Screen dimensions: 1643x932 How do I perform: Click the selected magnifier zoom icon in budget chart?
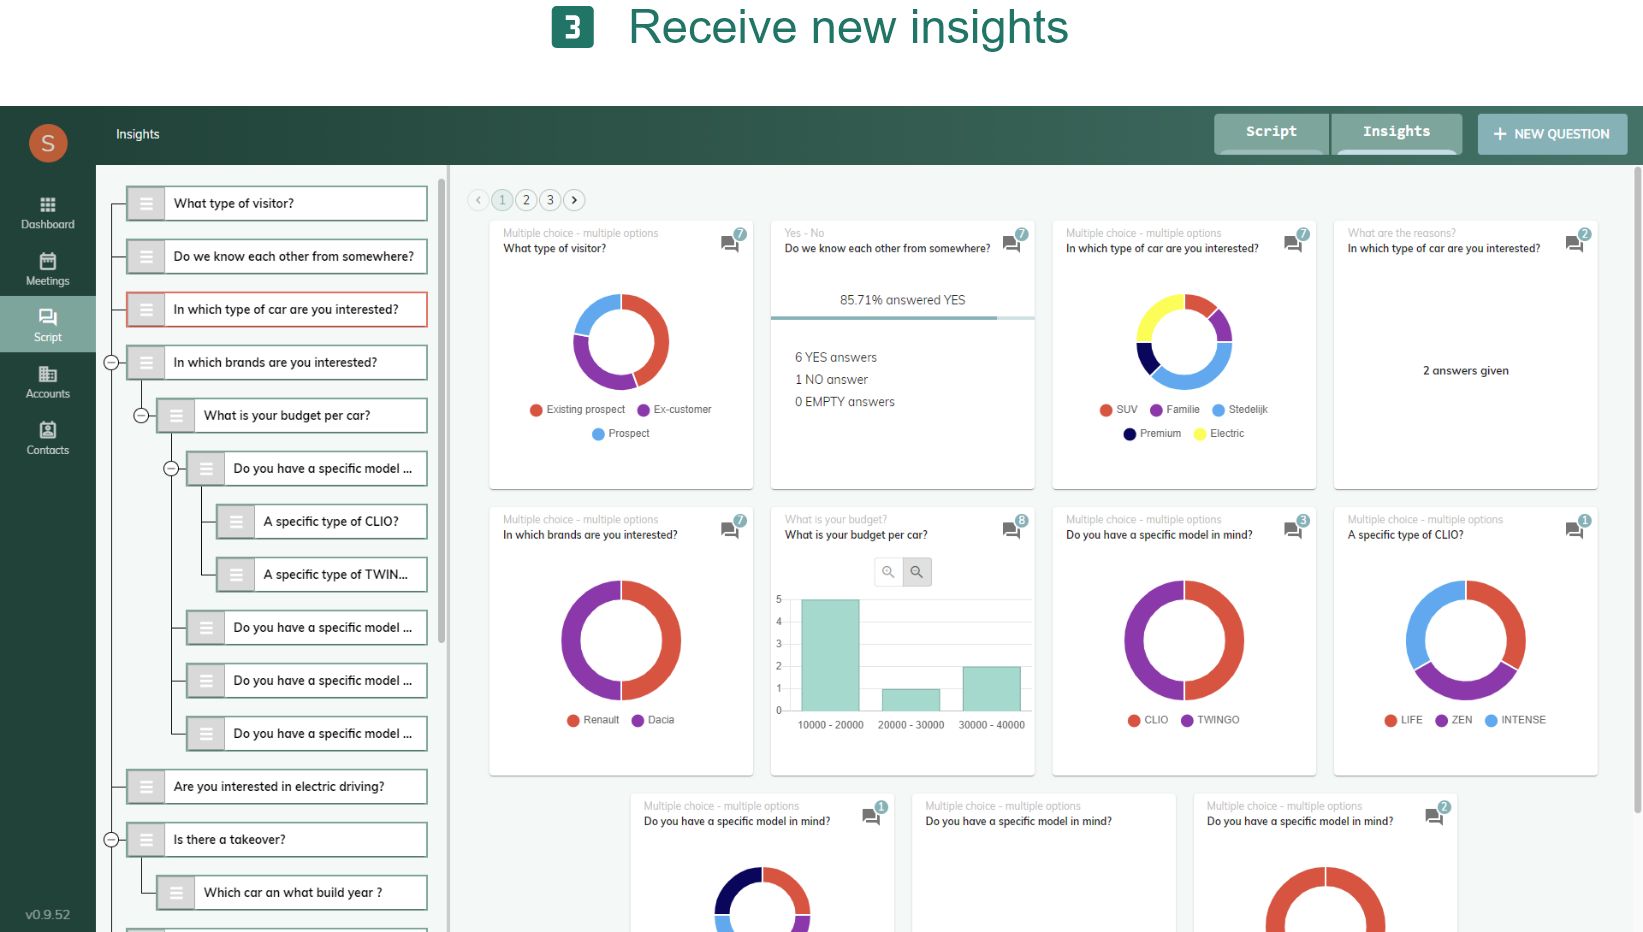[x=917, y=572]
